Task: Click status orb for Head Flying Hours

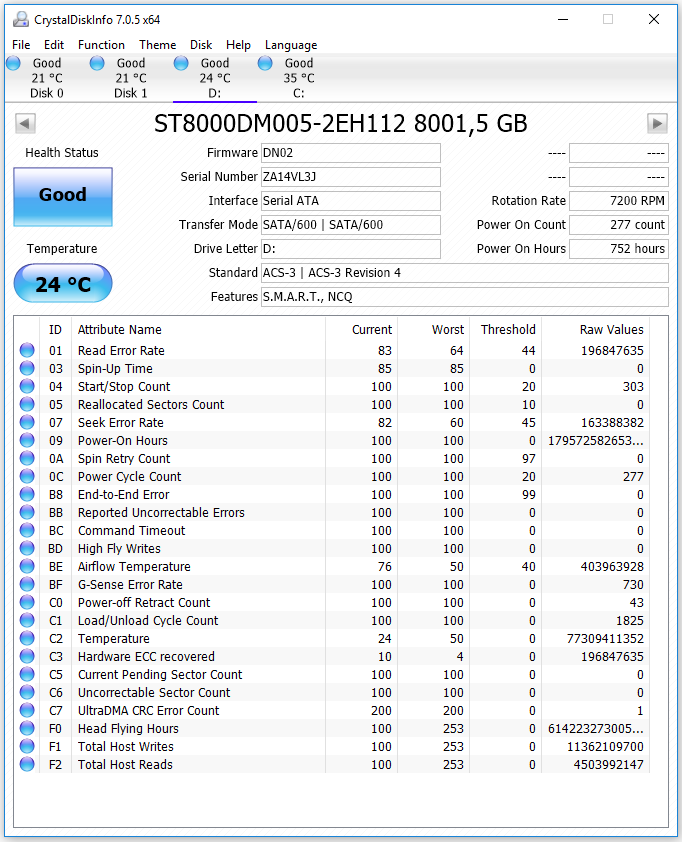Action: coord(27,728)
